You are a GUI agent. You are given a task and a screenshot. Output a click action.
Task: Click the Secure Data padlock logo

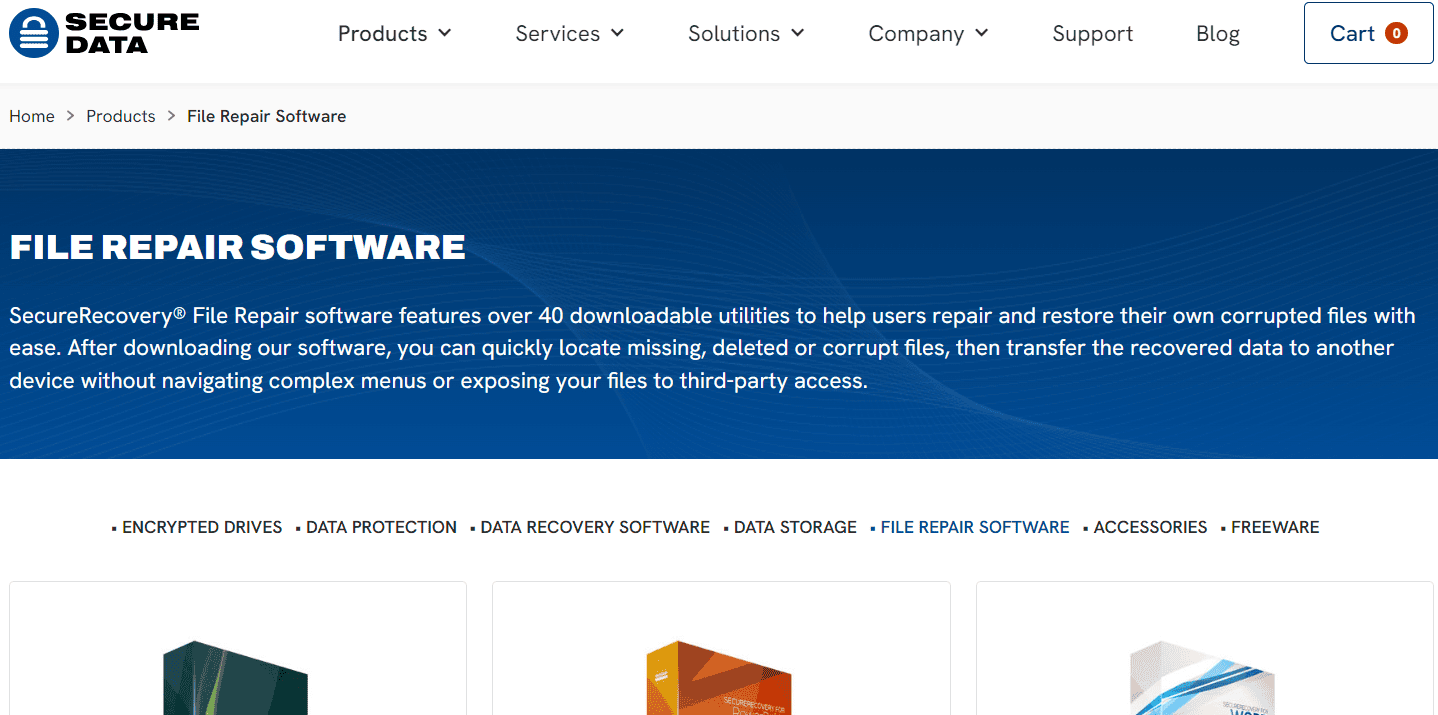pyautogui.click(x=104, y=33)
